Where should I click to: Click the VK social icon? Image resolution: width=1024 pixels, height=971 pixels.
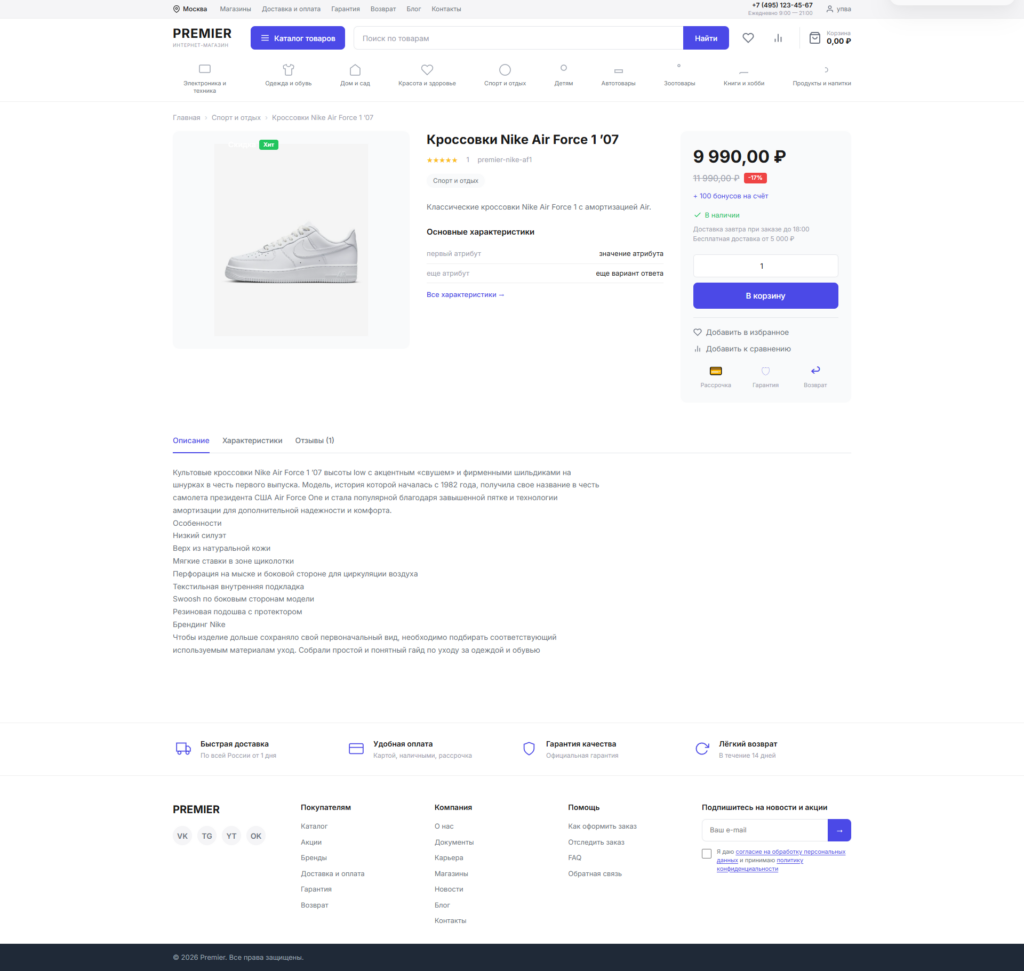182,836
